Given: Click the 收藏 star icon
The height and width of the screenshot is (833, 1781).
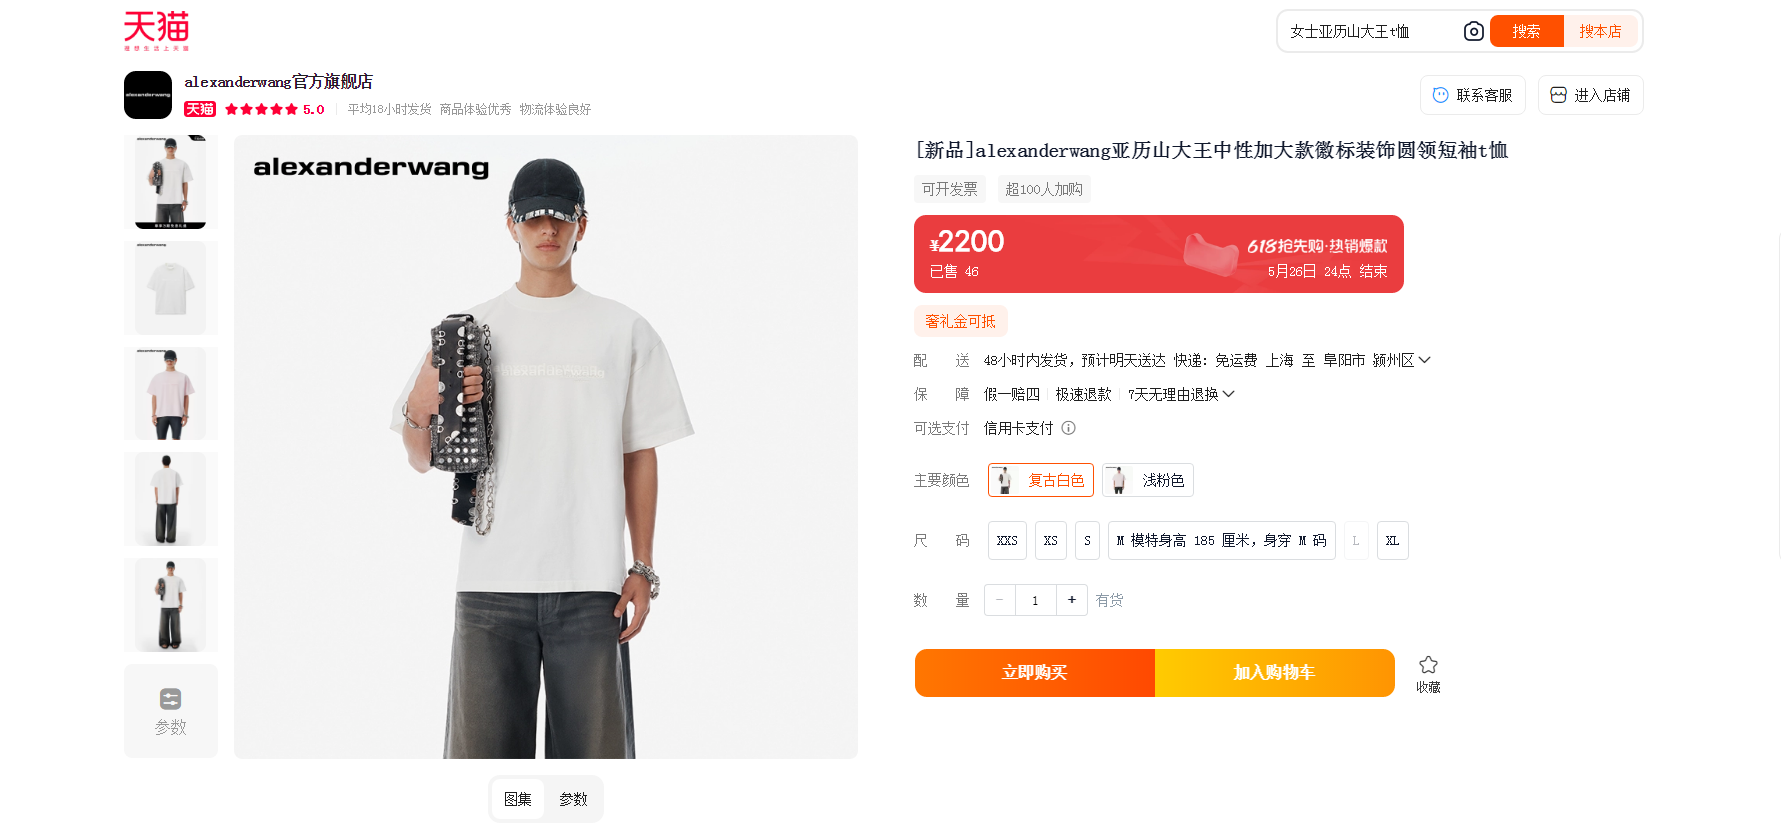Looking at the screenshot, I should tap(1428, 665).
